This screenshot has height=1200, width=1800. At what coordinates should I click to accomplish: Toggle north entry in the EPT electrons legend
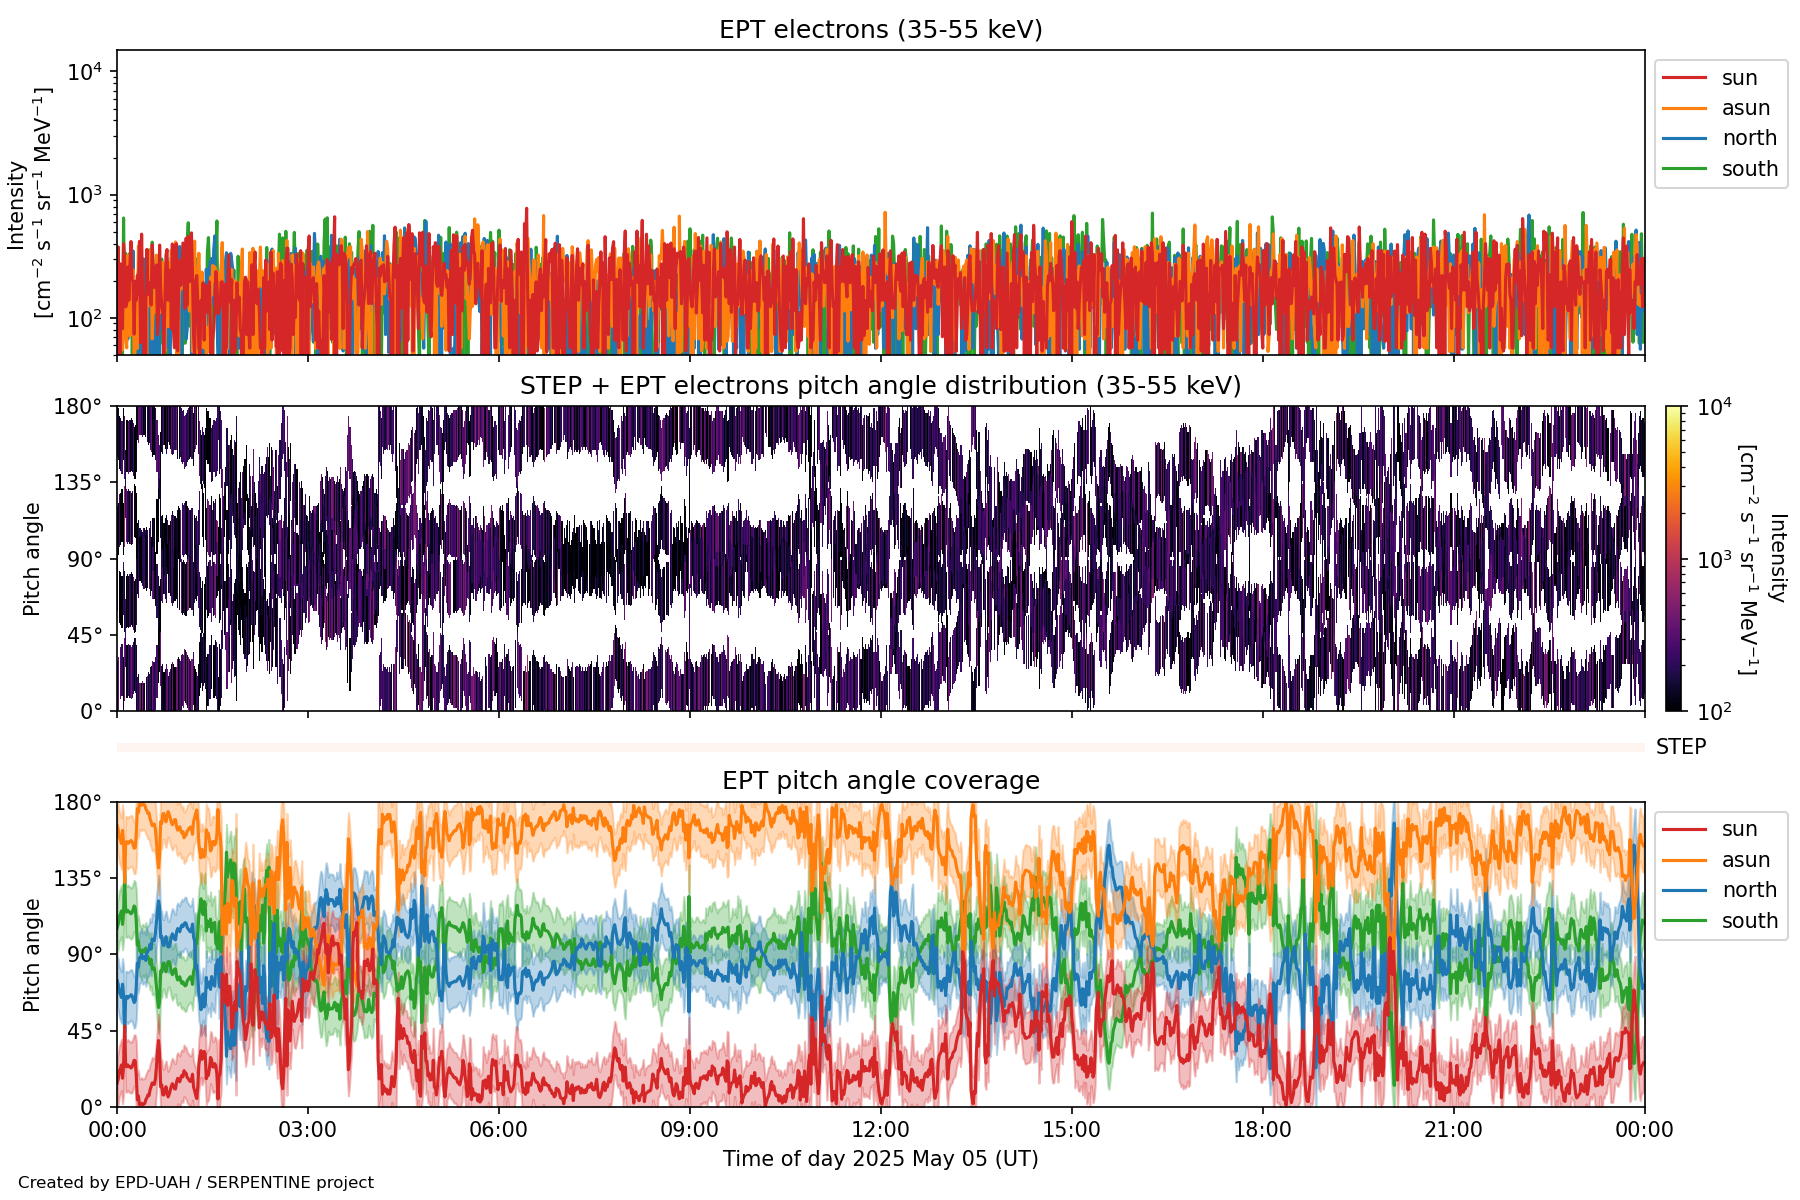pos(1748,138)
